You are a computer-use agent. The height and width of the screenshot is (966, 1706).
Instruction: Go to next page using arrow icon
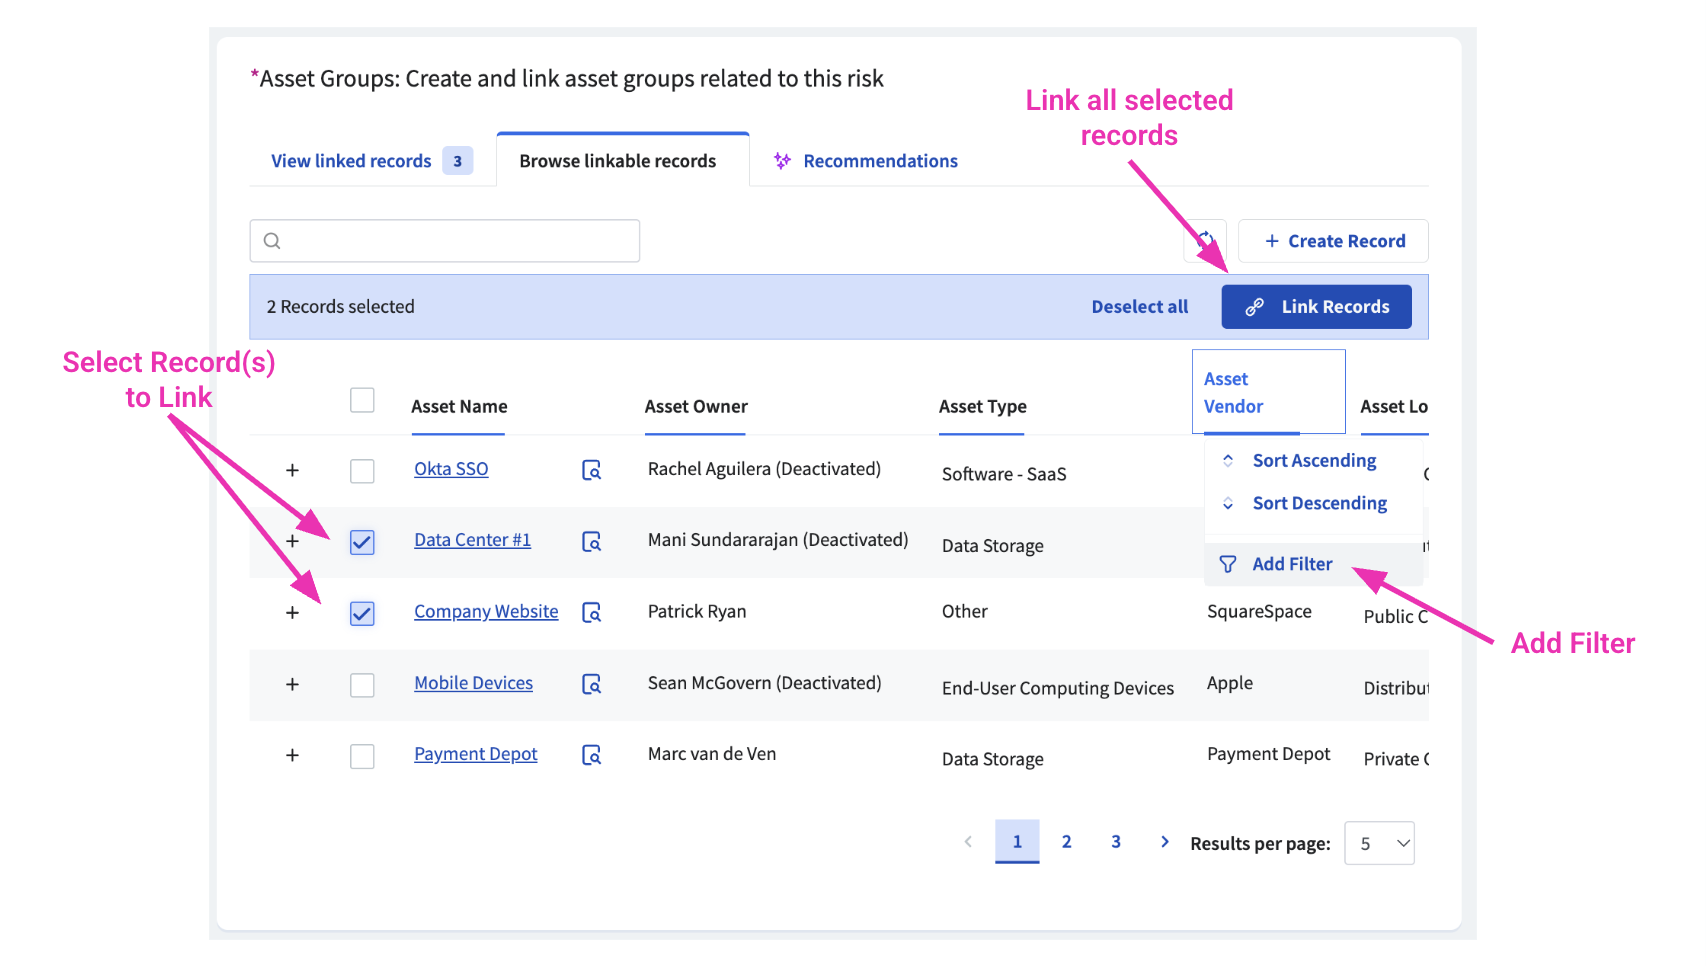[x=1164, y=842]
